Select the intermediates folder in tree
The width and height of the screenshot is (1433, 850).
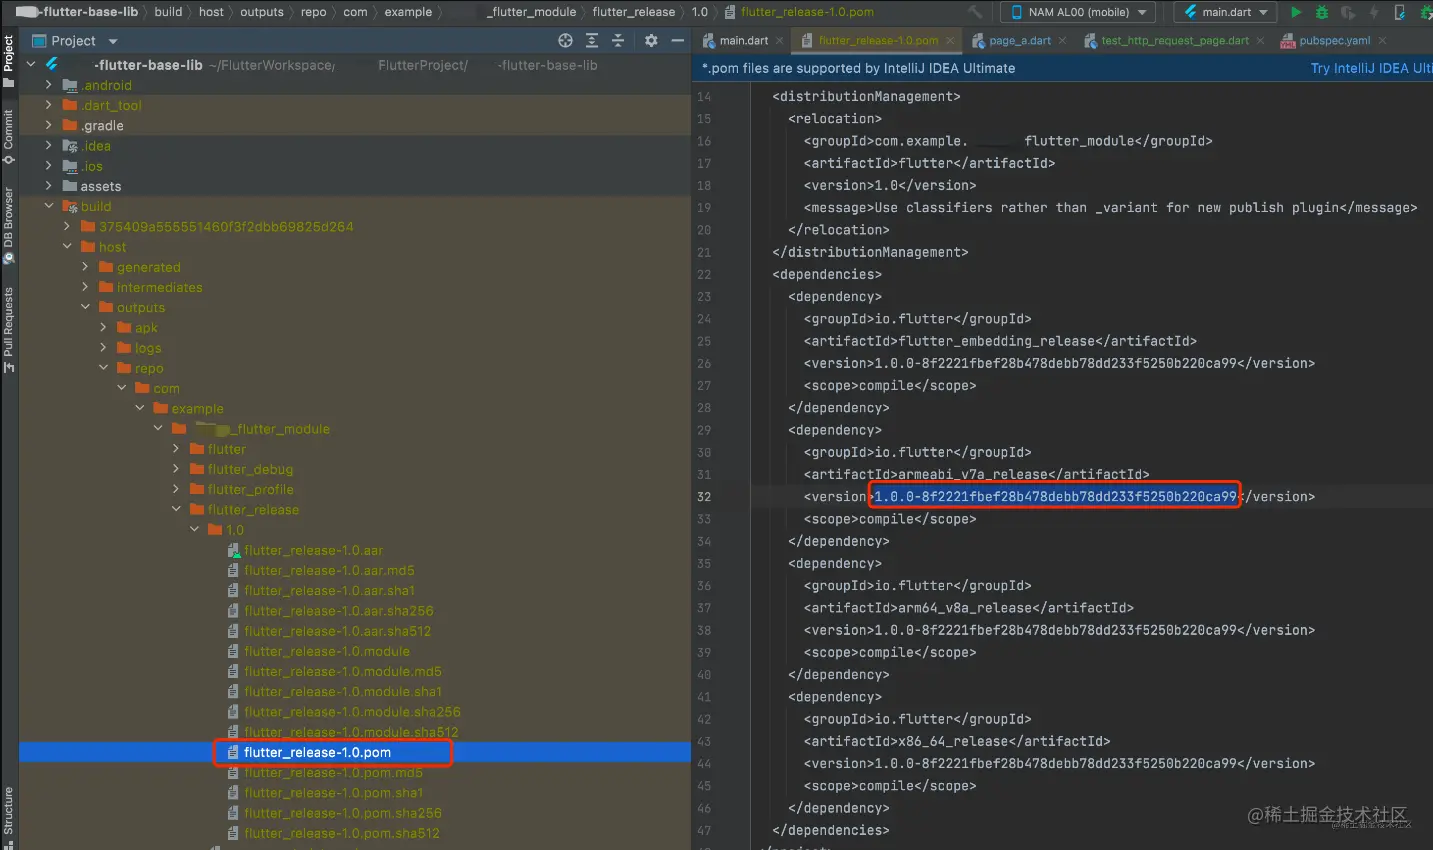[160, 287]
